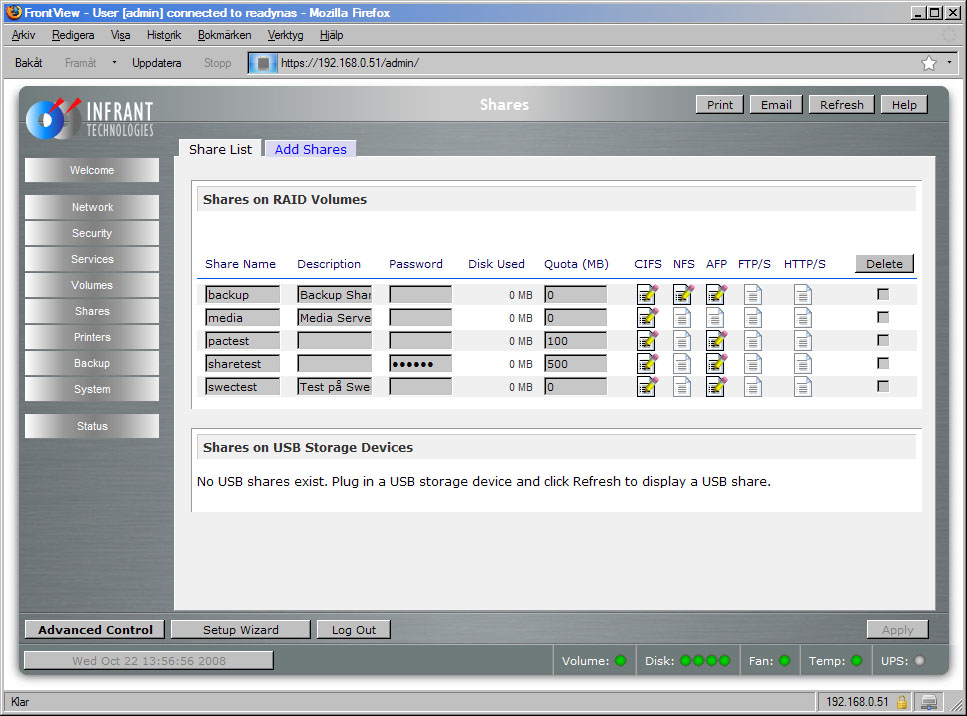Click the sharetest Quota input field
Image resolution: width=967 pixels, height=716 pixels.
575,363
